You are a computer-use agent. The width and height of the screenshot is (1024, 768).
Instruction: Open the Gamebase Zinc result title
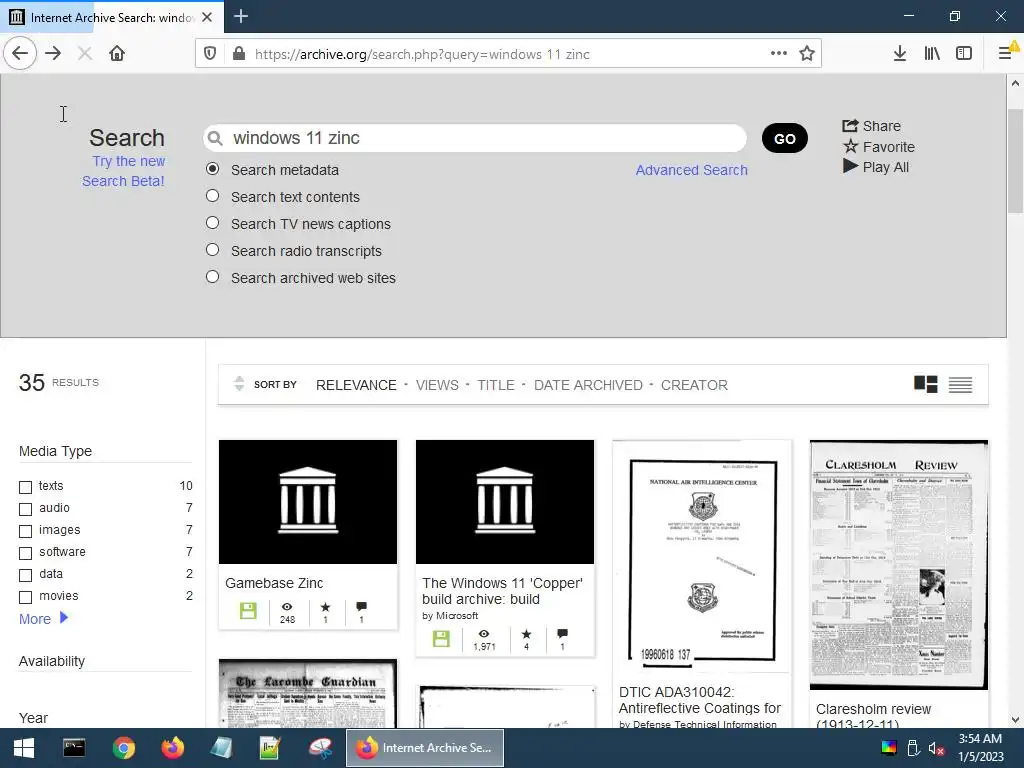click(274, 583)
